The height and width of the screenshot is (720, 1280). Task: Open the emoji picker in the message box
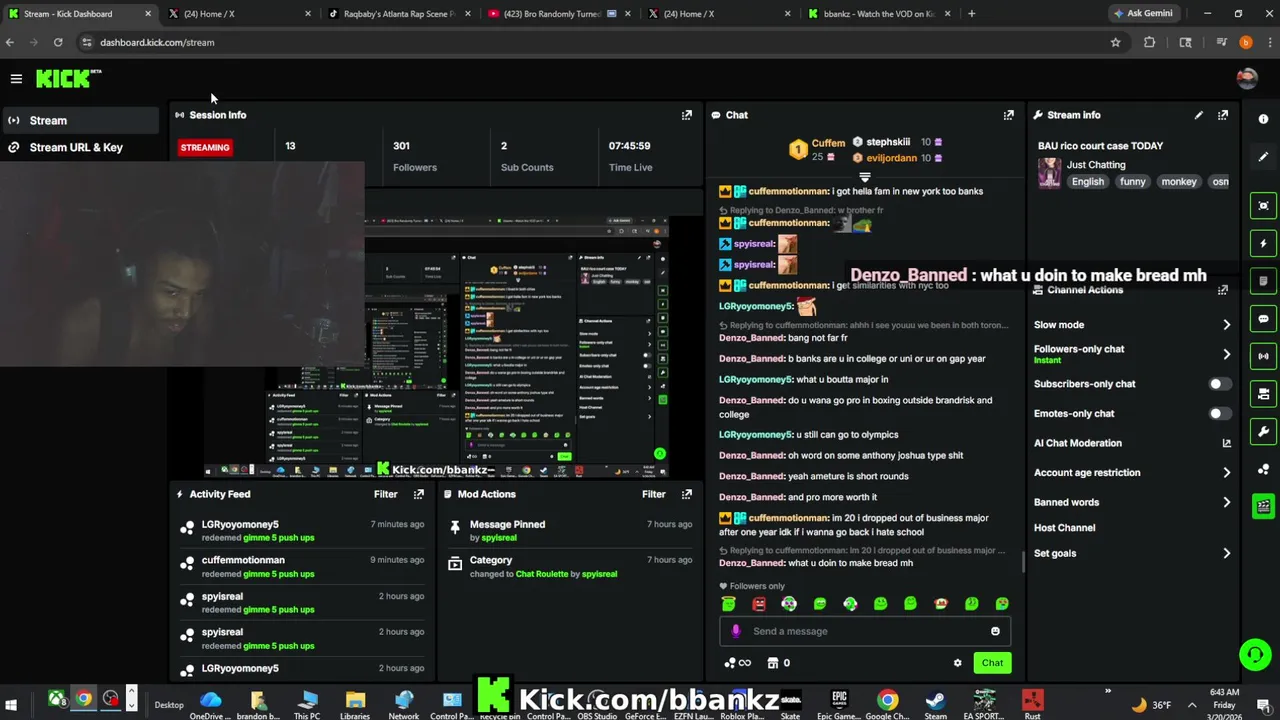click(x=995, y=631)
